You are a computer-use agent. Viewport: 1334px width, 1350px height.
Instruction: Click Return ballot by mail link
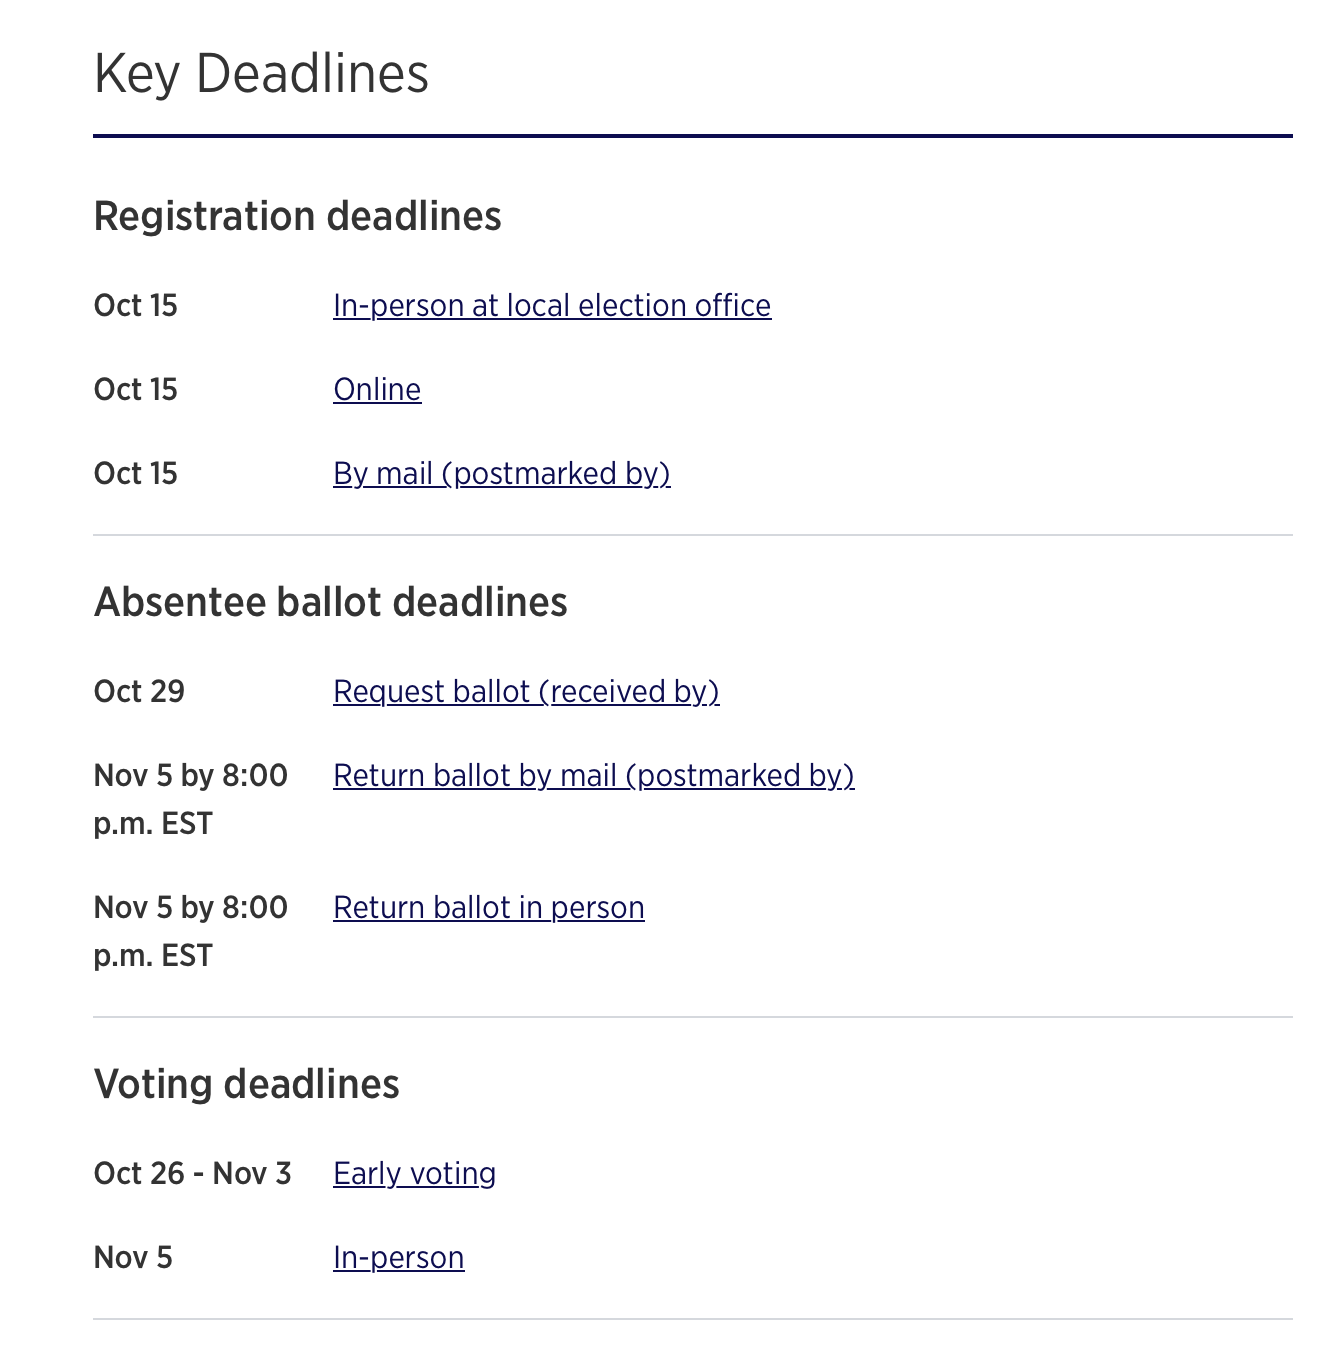click(593, 776)
